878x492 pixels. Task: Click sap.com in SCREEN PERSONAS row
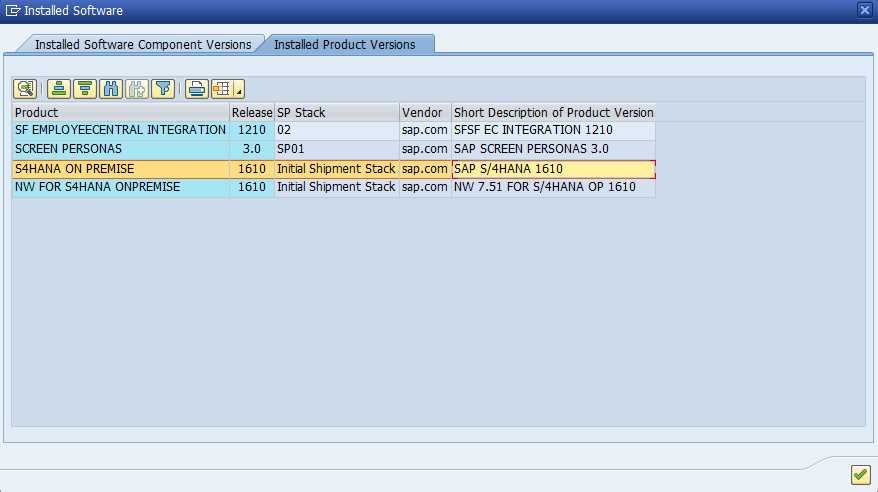click(425, 149)
